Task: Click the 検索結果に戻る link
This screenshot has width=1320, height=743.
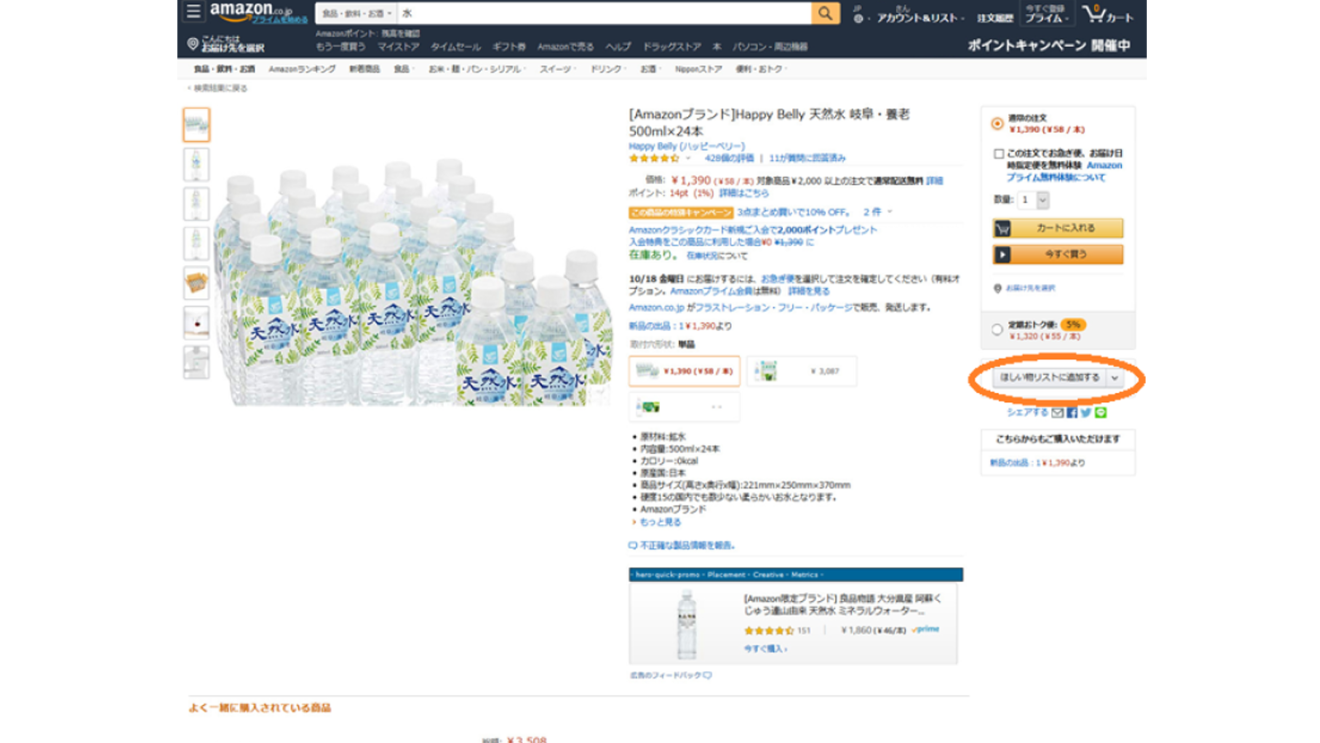Action: (219, 88)
